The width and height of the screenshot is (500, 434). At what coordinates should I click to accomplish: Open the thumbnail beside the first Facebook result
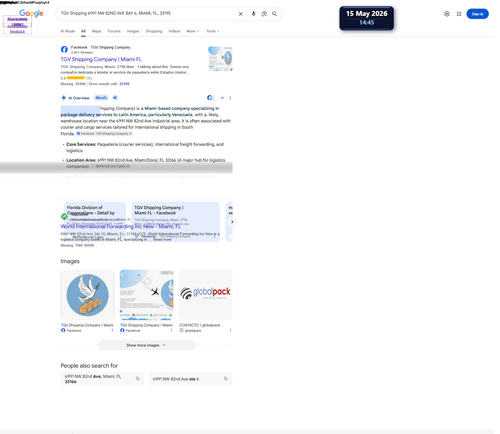[x=220, y=59]
